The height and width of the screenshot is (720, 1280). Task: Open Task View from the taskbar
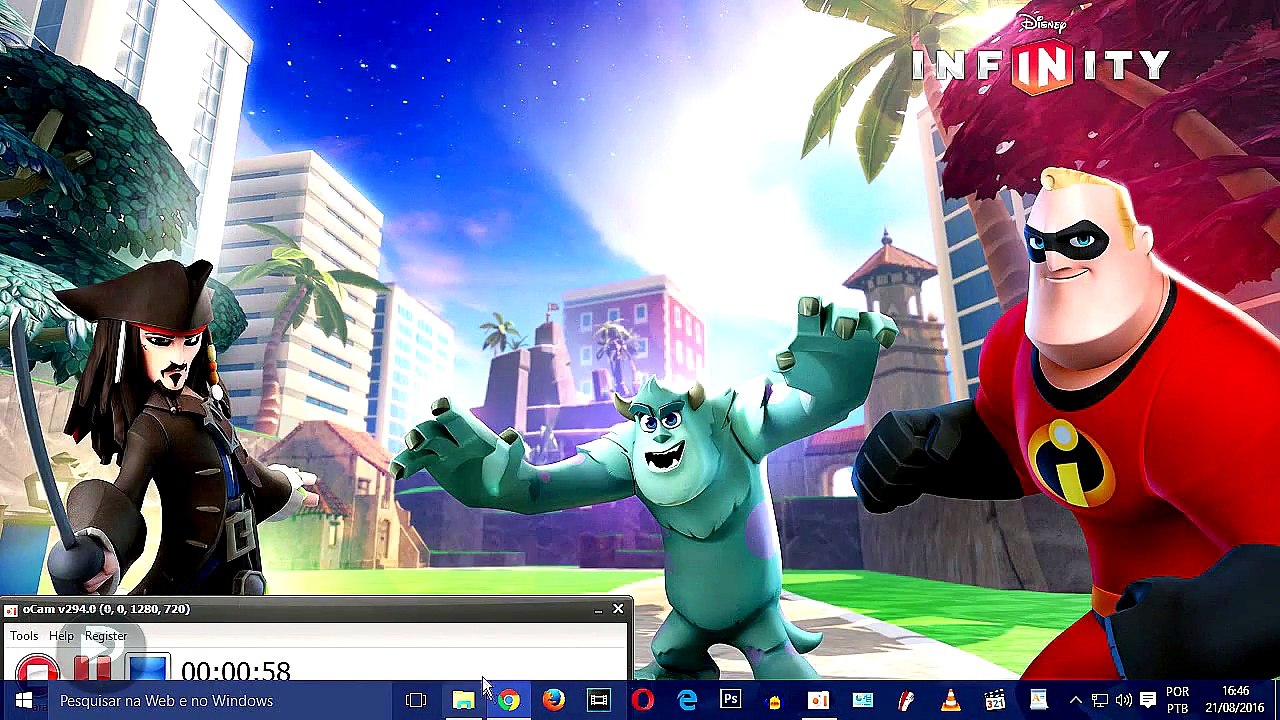[x=416, y=701]
